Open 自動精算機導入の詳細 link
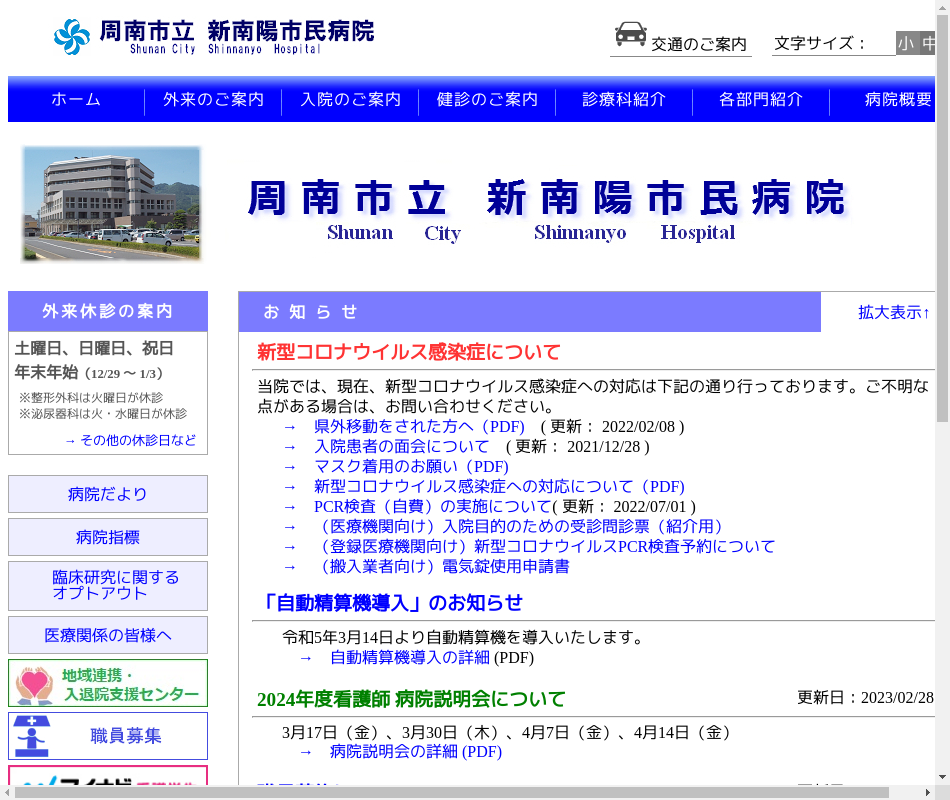Screen dimensions: 950x800 click(409, 657)
